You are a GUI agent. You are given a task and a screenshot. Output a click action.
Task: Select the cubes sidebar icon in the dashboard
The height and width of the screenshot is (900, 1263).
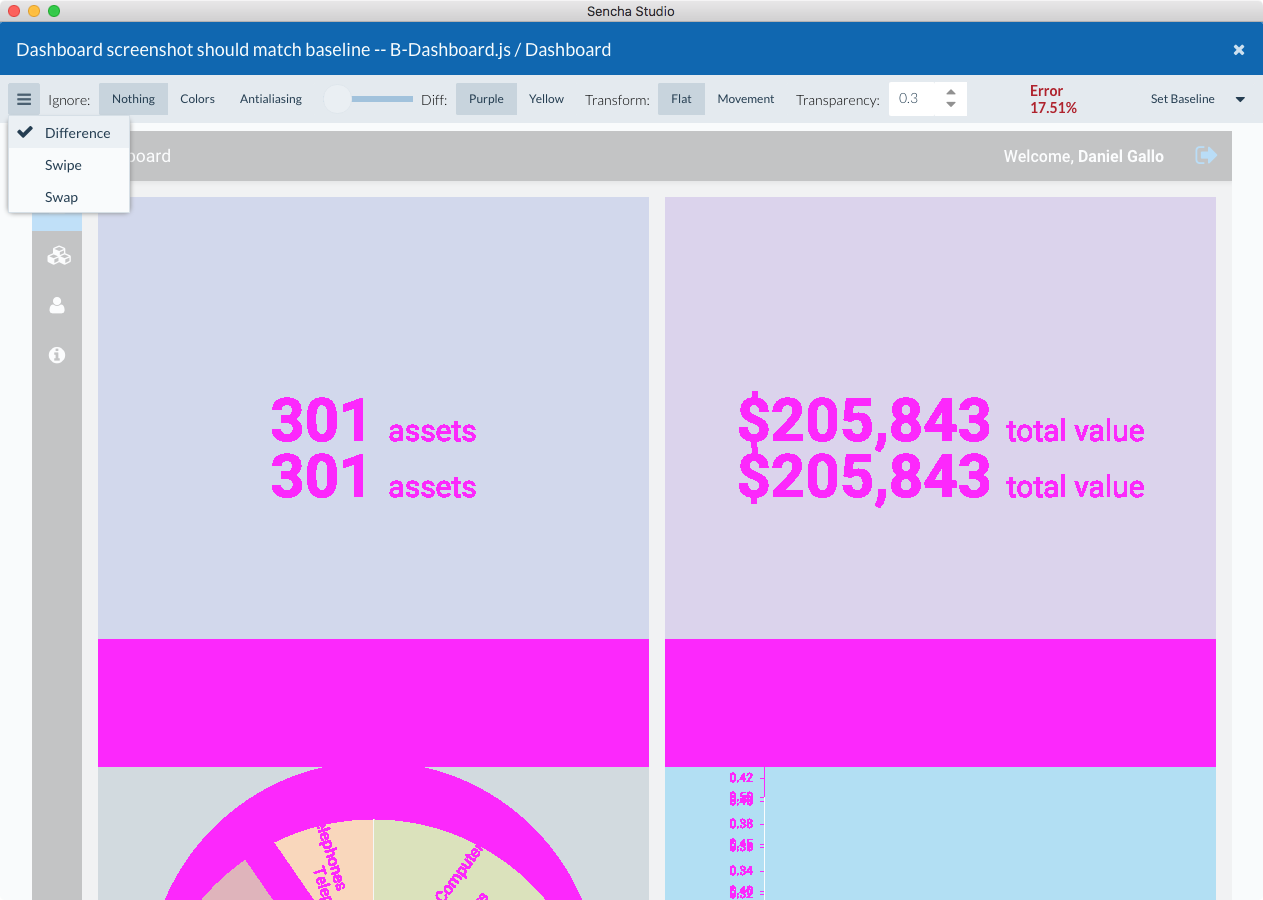pyautogui.click(x=57, y=255)
